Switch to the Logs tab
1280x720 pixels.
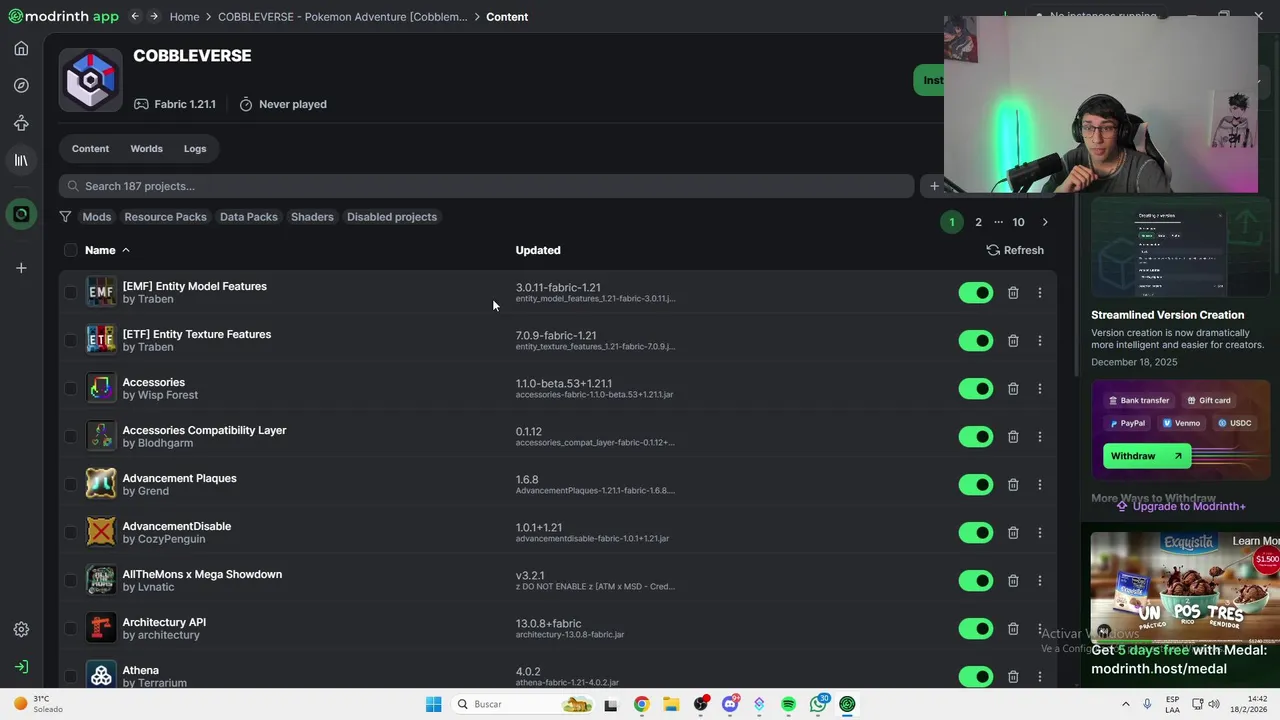click(195, 148)
